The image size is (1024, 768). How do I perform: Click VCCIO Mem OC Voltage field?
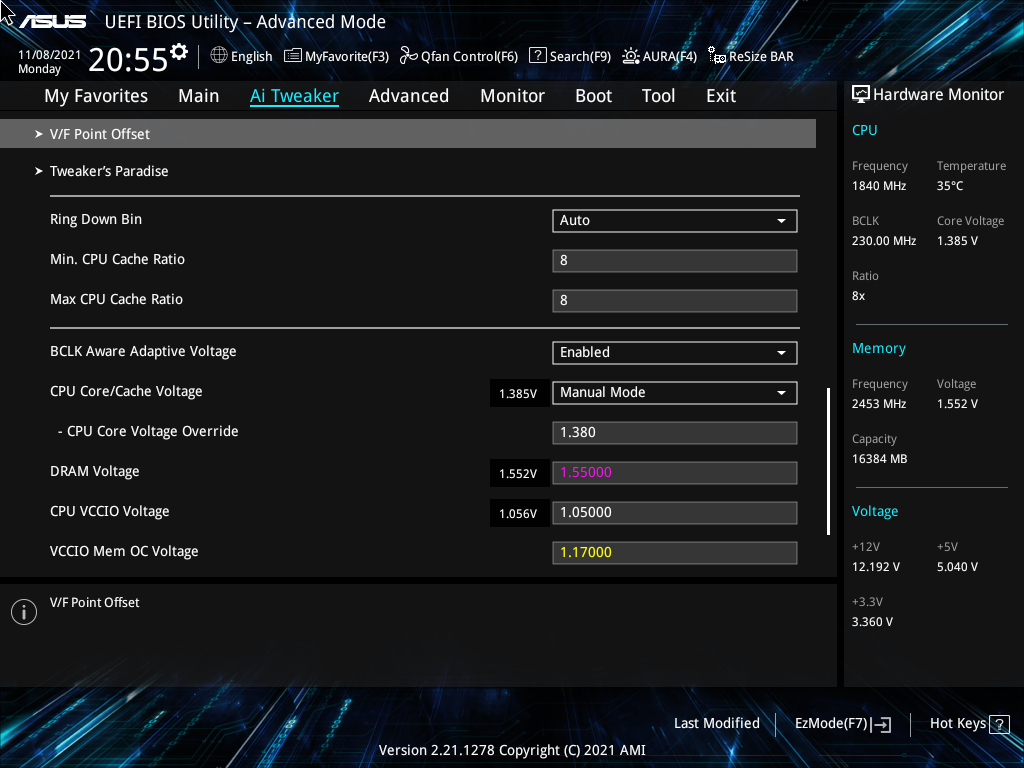(675, 552)
